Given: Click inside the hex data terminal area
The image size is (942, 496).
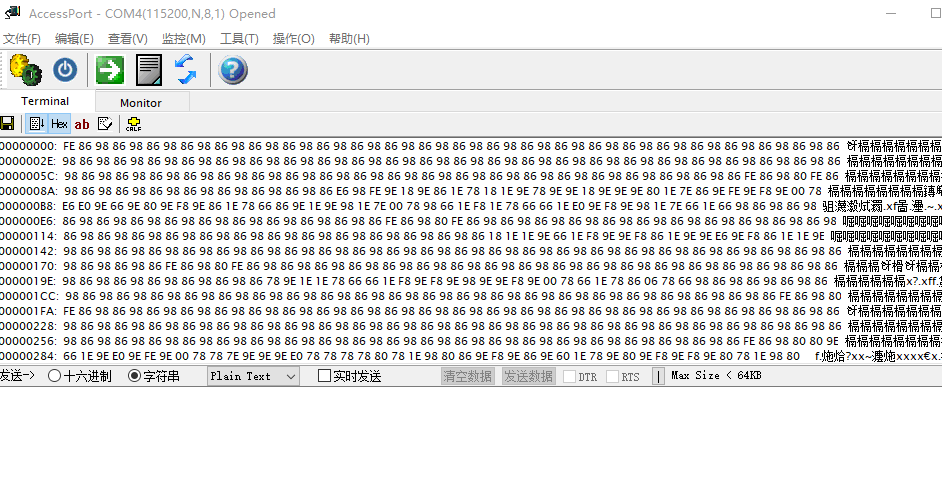Looking at the screenshot, I should pos(450,250).
